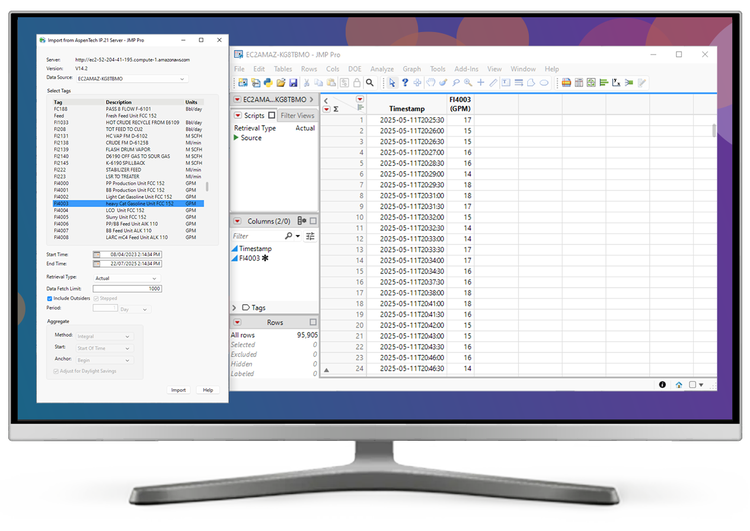Viewport: 750px width, 531px height.
Task: Open the Analyze menu
Action: [382, 69]
